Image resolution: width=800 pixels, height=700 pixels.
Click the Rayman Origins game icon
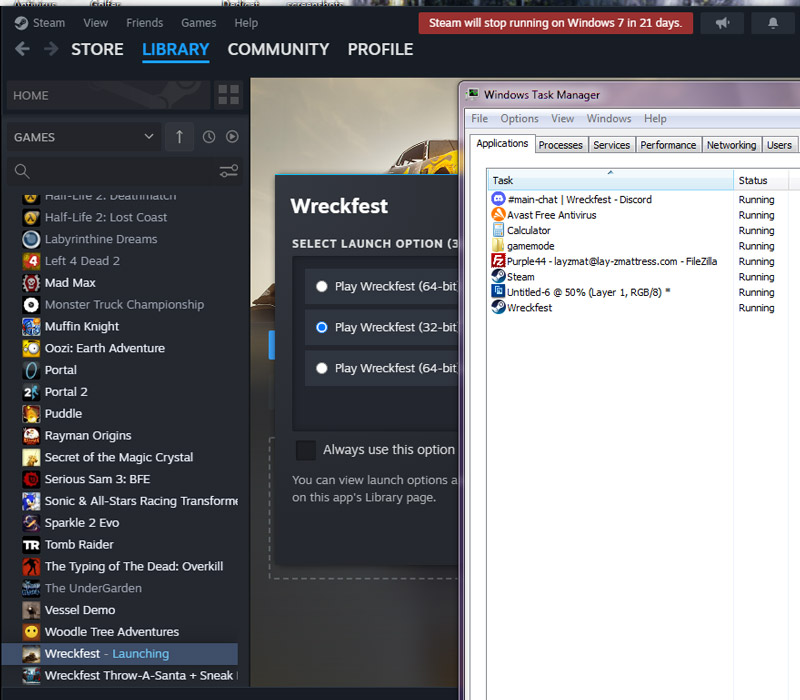(31, 436)
